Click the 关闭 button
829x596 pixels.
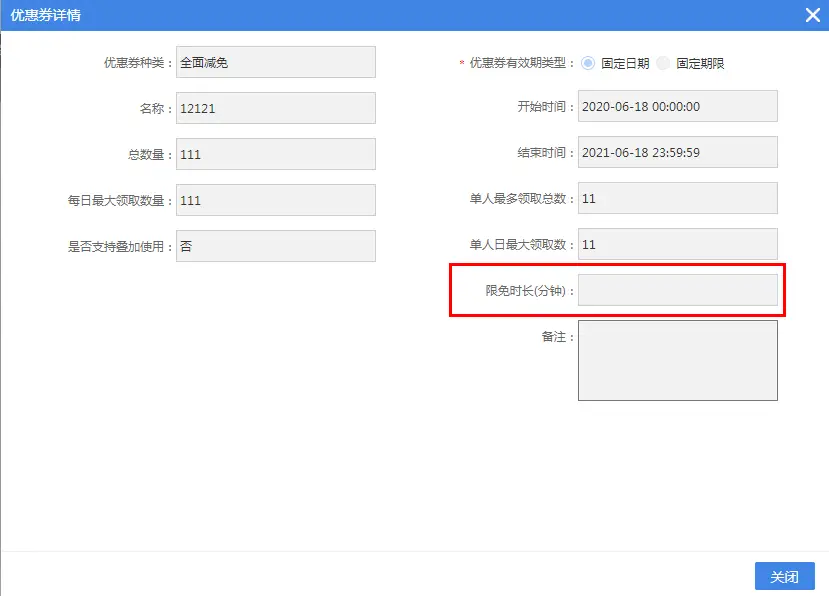tap(784, 577)
